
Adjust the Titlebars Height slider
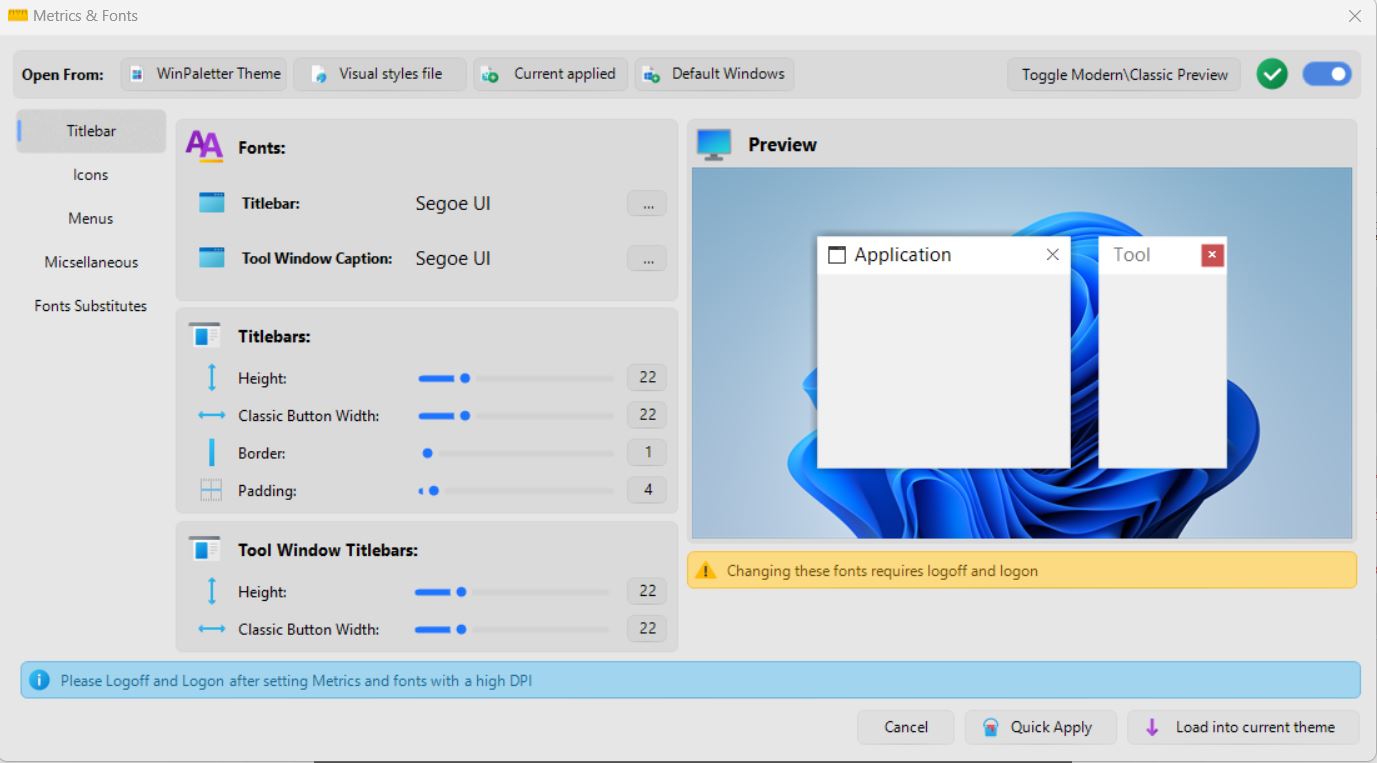click(x=516, y=378)
